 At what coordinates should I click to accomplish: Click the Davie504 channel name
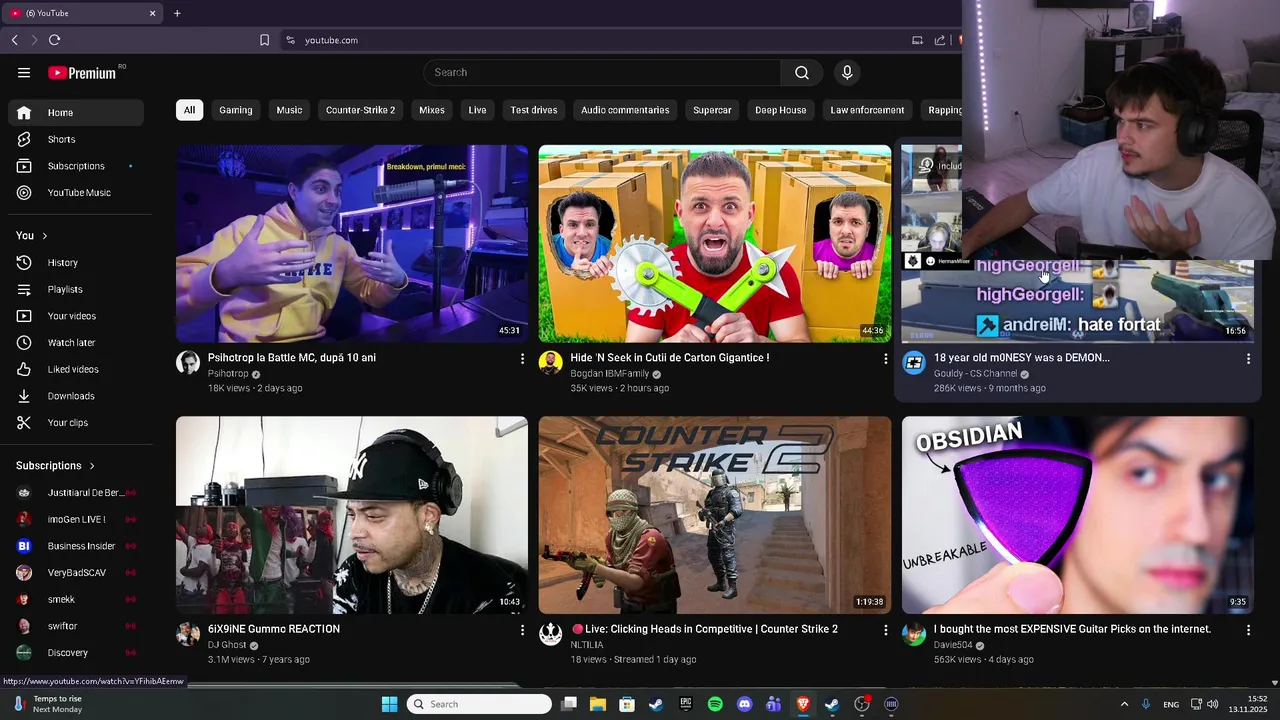pyautogui.click(x=953, y=645)
